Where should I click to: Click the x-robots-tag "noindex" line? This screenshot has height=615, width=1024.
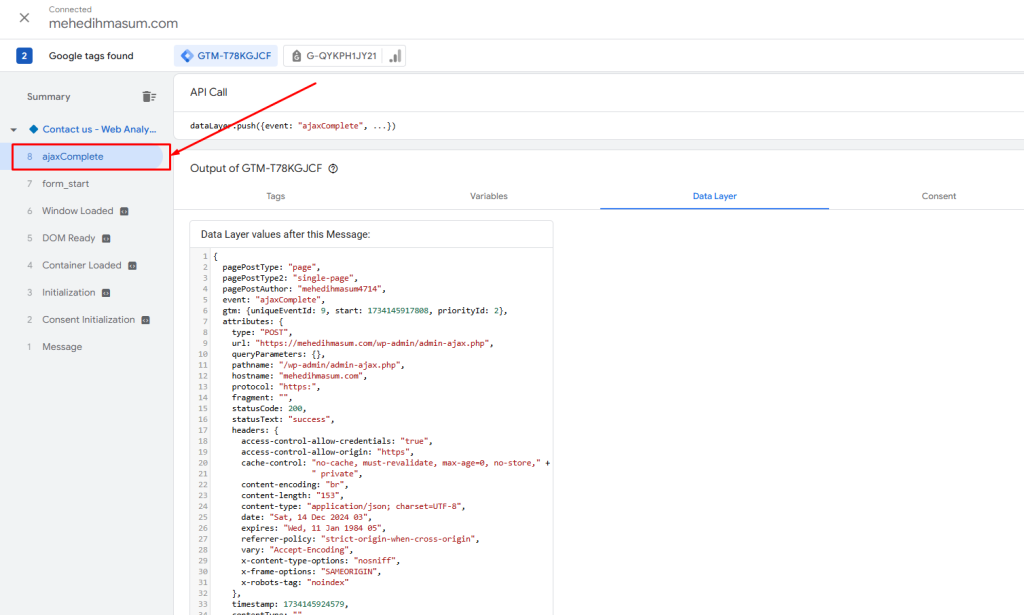click(x=295, y=582)
